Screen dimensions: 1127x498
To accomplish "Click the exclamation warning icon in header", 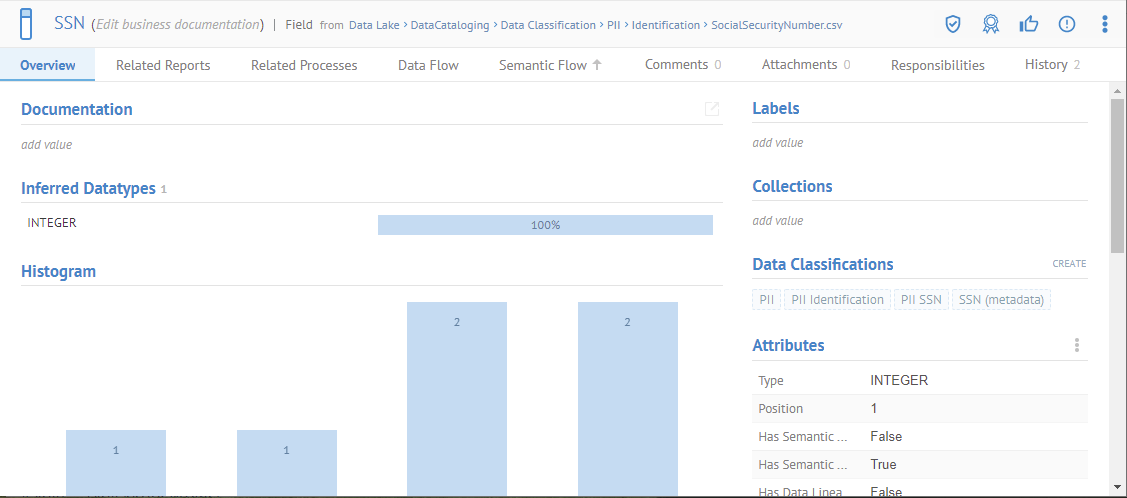I will [x=1066, y=24].
